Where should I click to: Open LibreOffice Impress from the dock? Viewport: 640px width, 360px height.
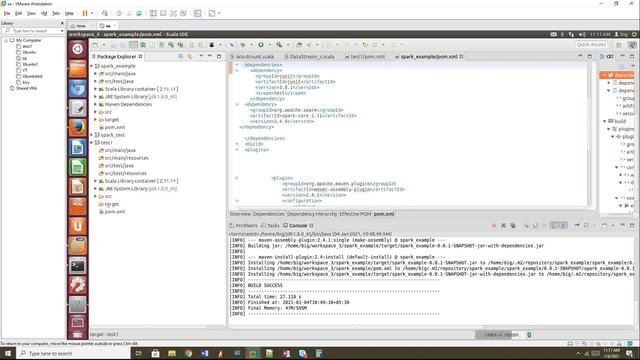pos(78,187)
